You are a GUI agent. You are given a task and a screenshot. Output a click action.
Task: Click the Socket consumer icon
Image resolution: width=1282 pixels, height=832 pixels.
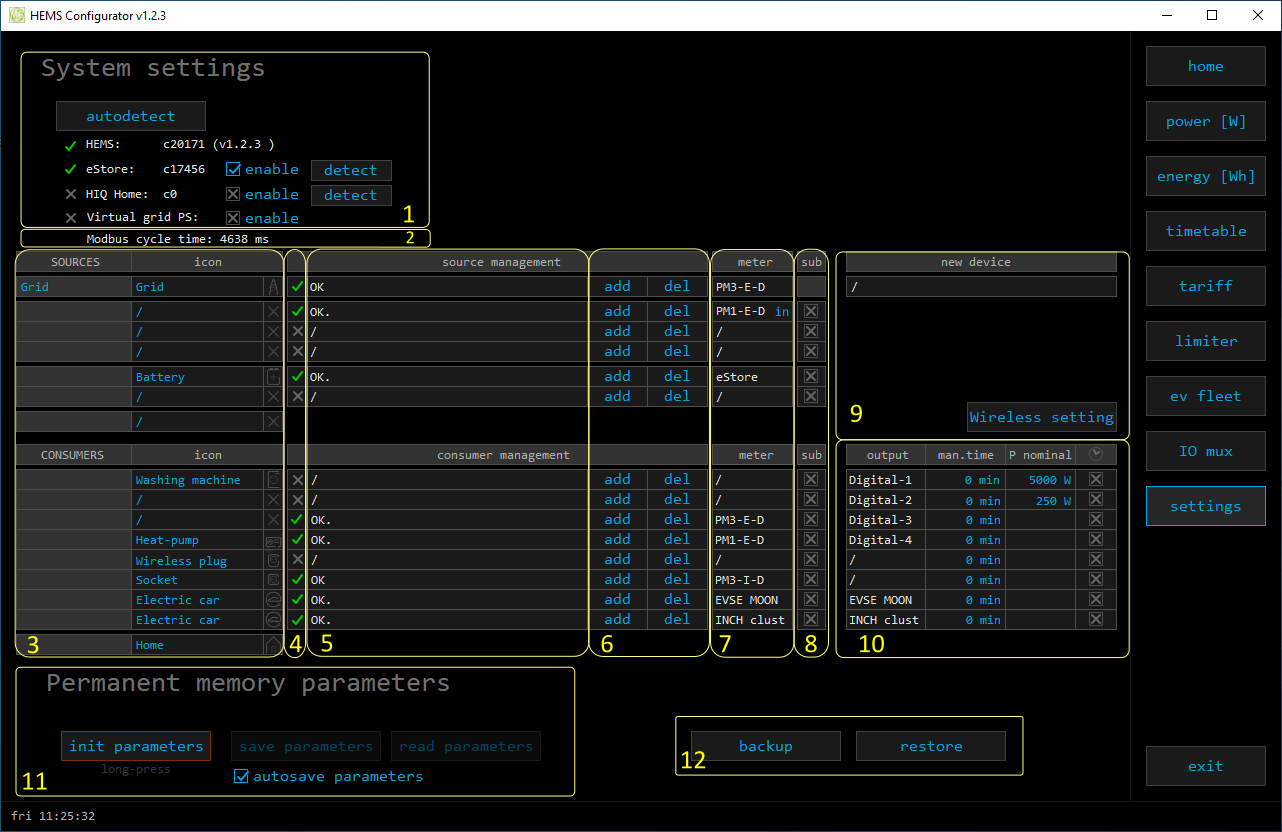(273, 580)
